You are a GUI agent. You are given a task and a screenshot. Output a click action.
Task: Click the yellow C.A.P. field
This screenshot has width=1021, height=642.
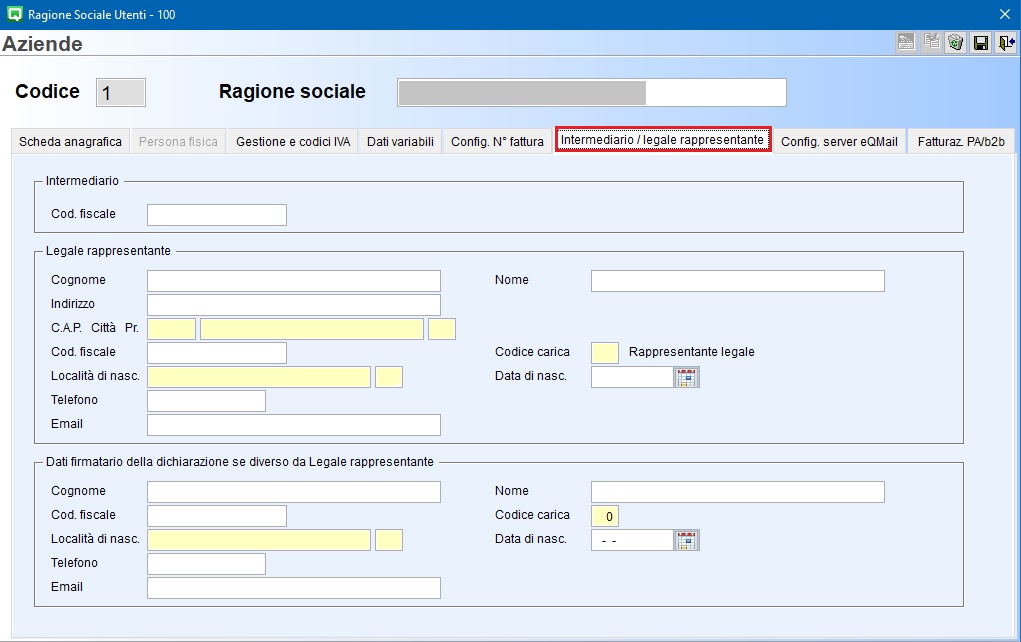(x=171, y=329)
